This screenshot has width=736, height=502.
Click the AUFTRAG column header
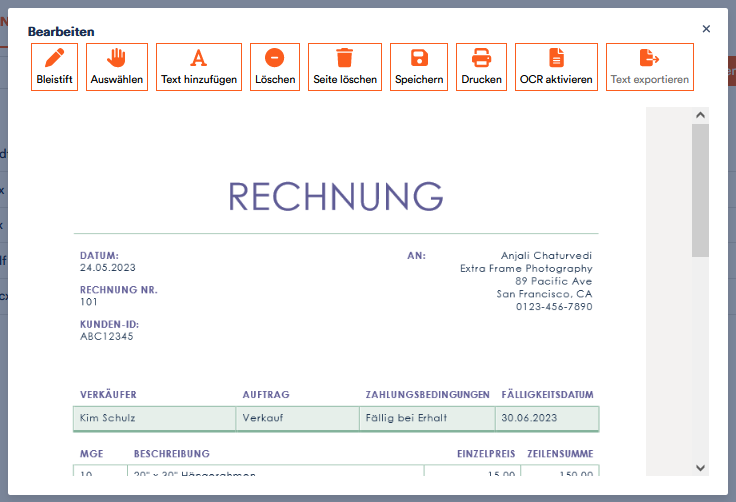266,394
